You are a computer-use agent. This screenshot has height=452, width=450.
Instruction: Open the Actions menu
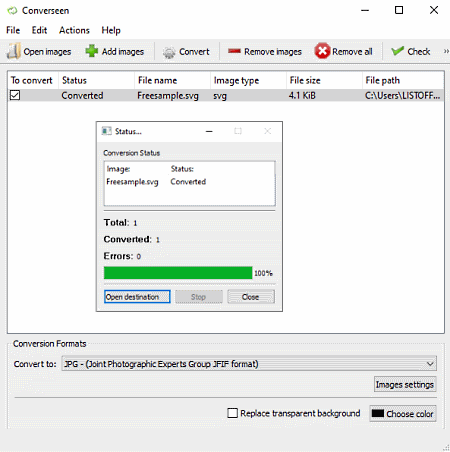tap(74, 30)
